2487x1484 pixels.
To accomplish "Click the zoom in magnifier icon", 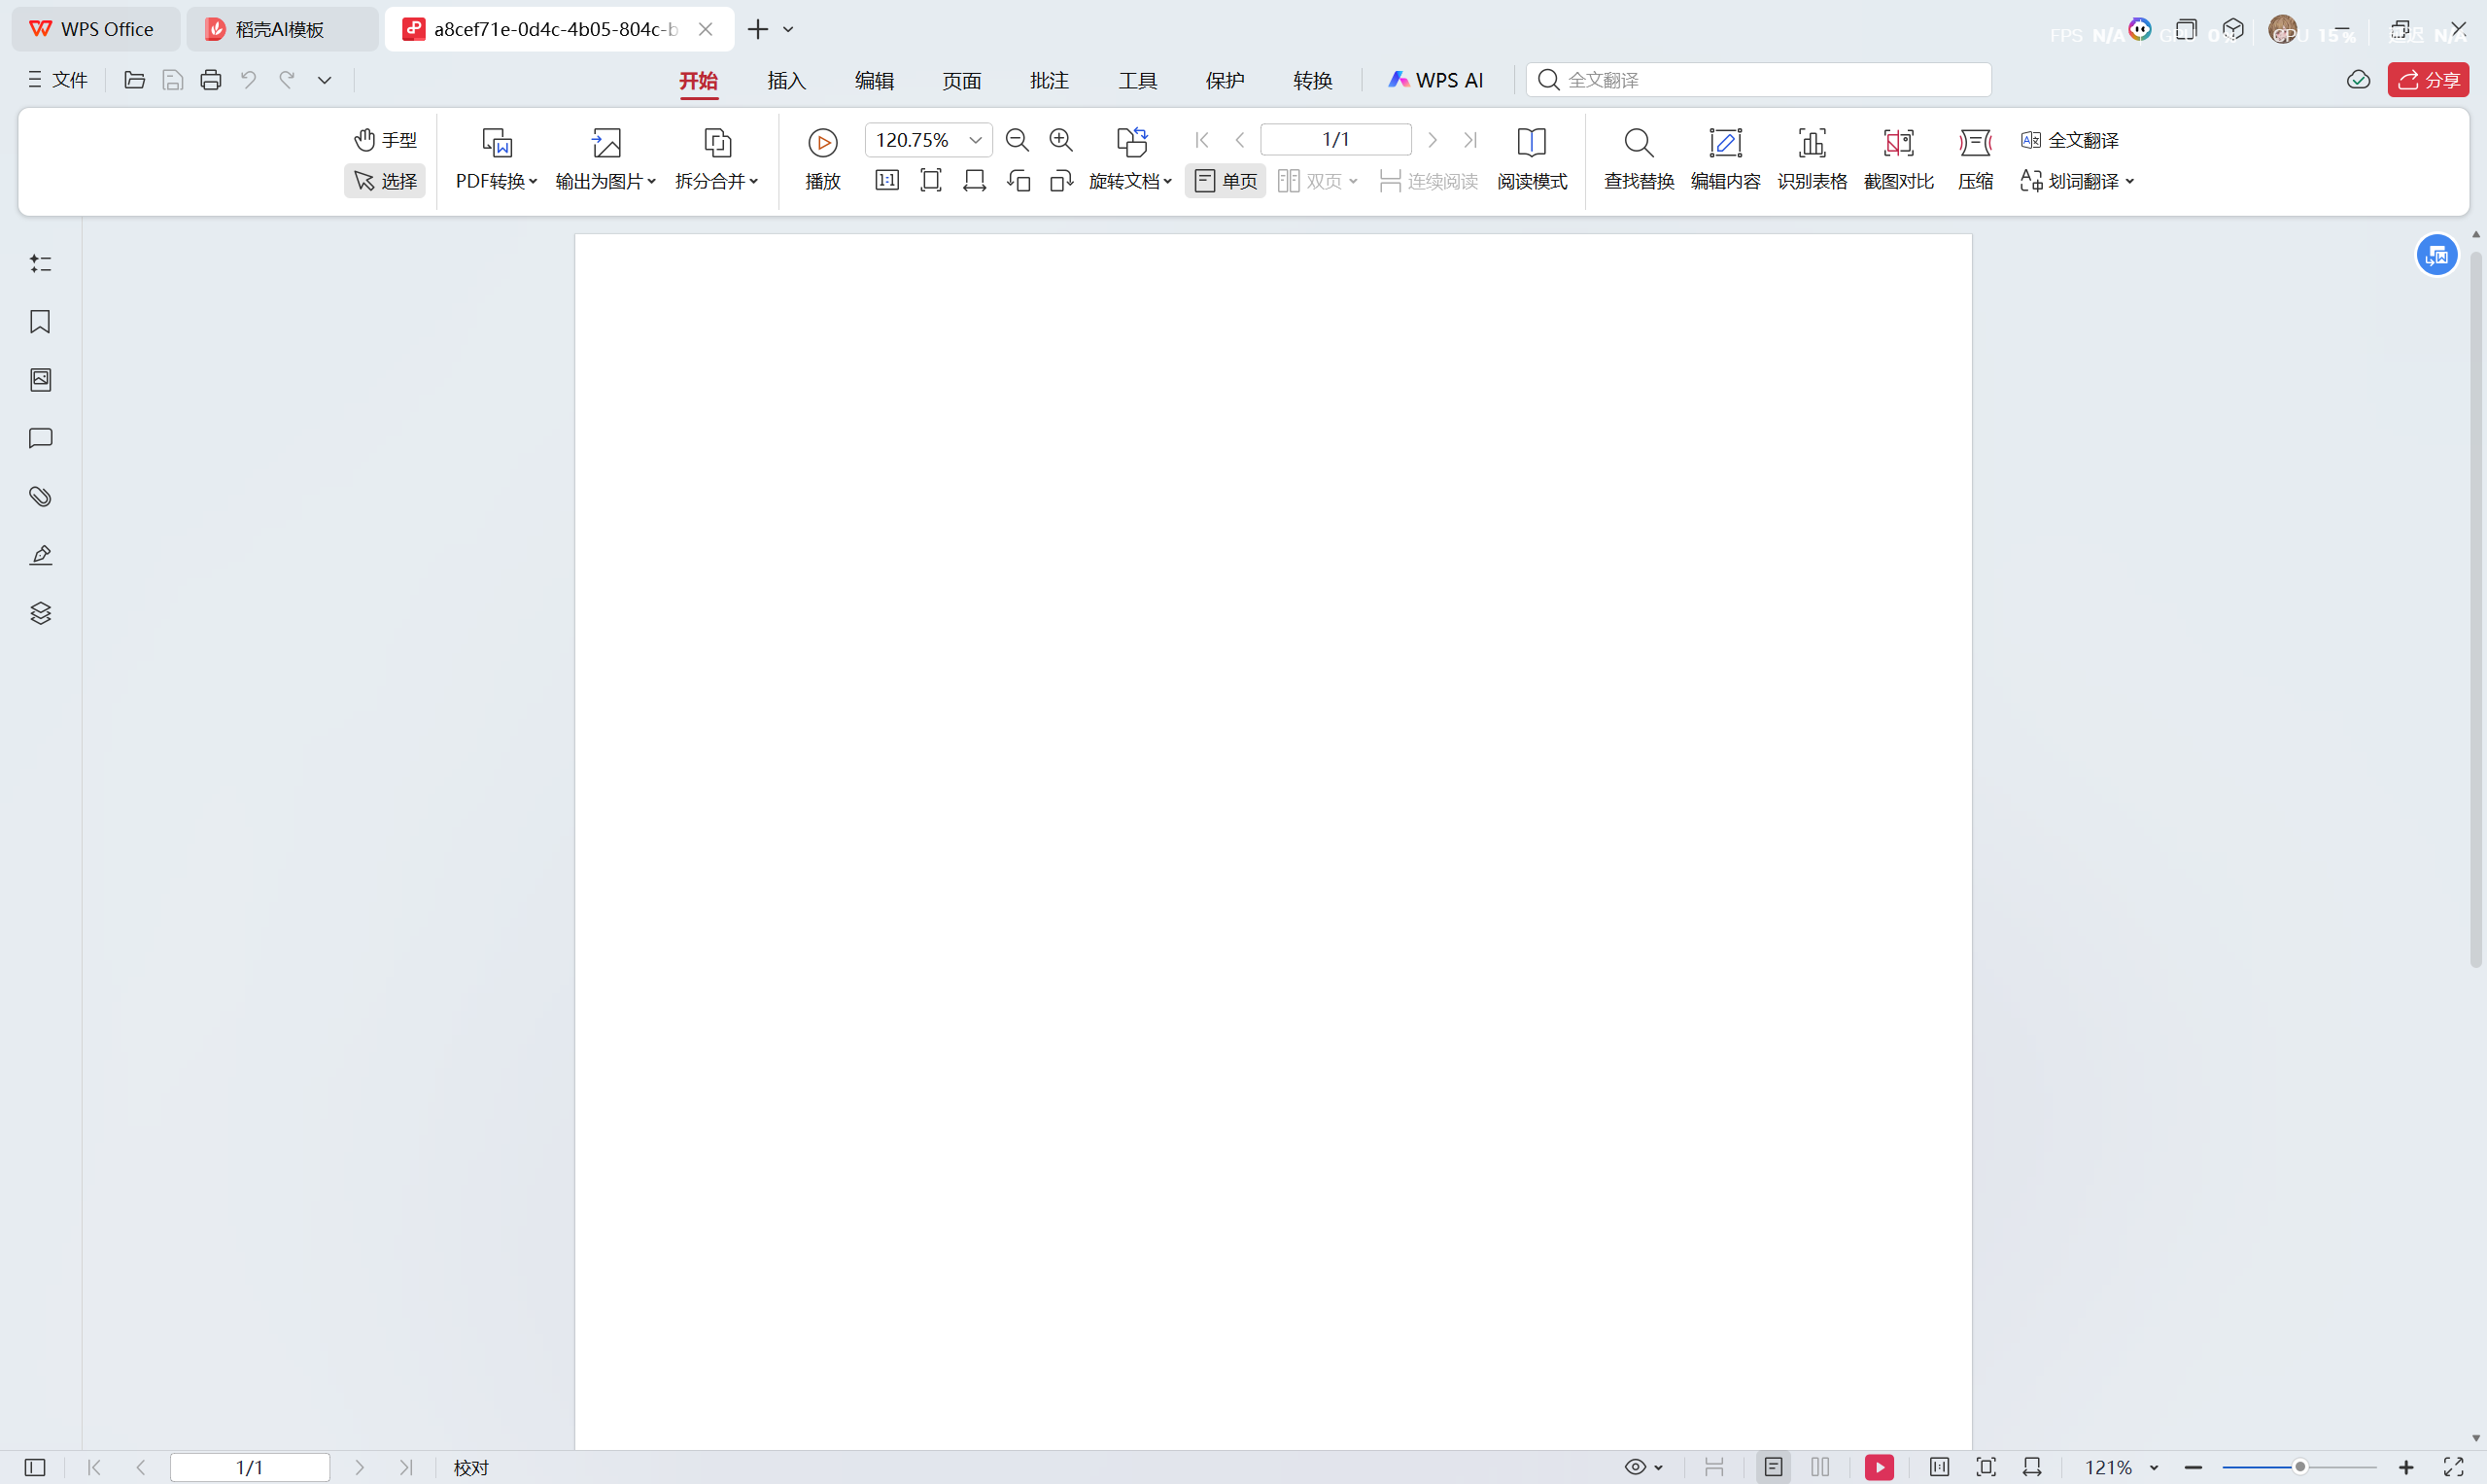I will [1061, 140].
